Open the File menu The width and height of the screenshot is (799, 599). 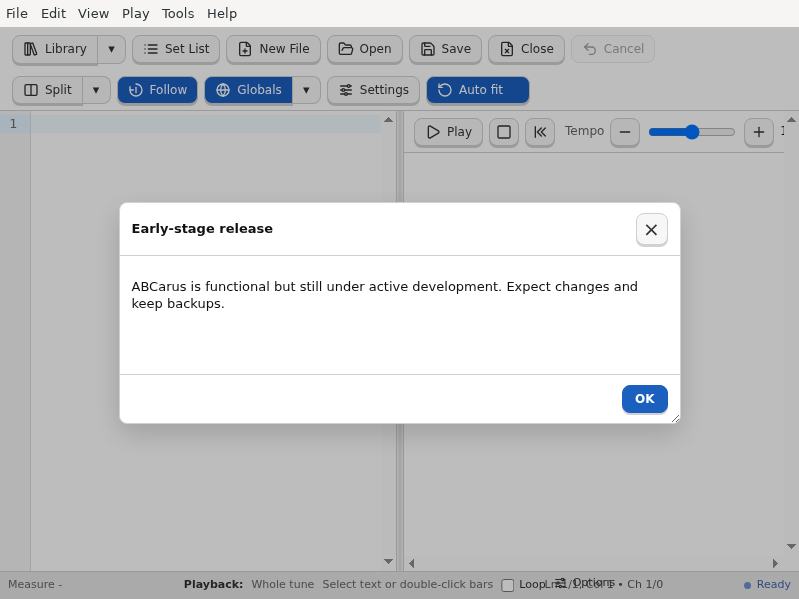point(17,13)
